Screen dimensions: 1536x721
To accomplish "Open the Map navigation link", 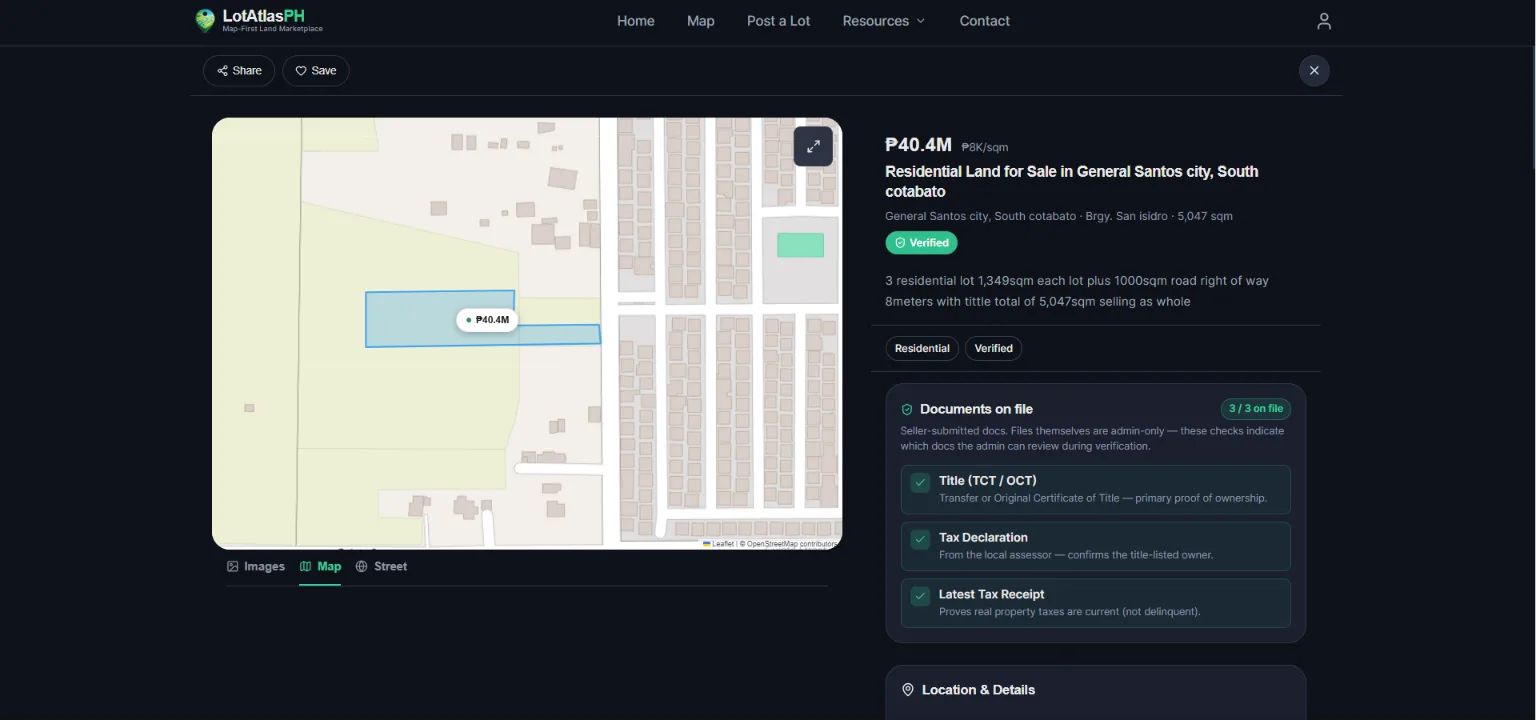I will coord(701,21).
